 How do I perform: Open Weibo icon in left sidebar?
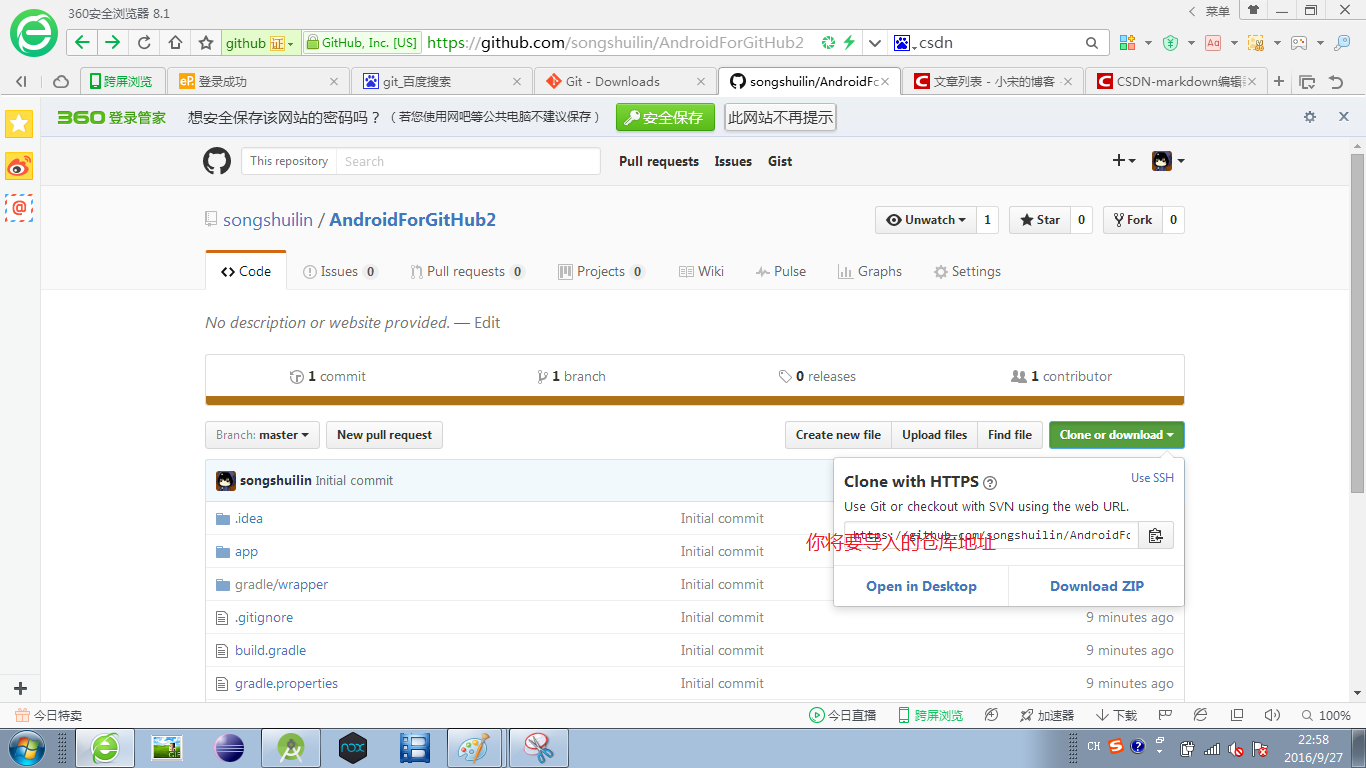(19, 166)
